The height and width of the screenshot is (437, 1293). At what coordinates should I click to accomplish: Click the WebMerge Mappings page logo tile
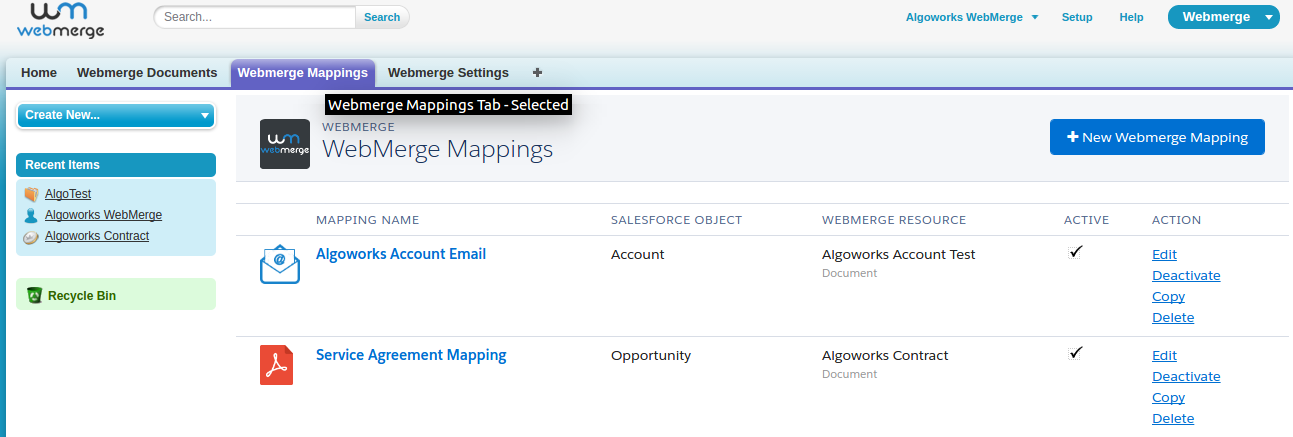click(x=285, y=144)
